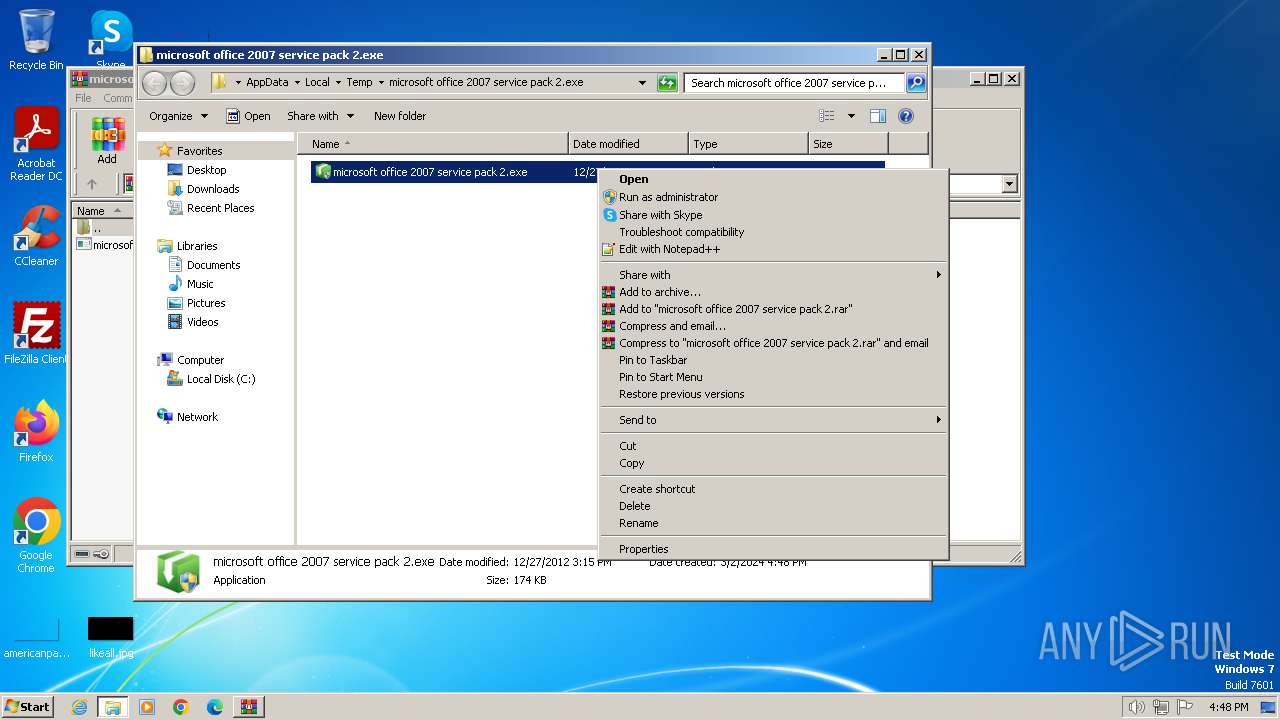Click Explorer Forward navigation button
Screen dimensions: 1280x720
183,83
